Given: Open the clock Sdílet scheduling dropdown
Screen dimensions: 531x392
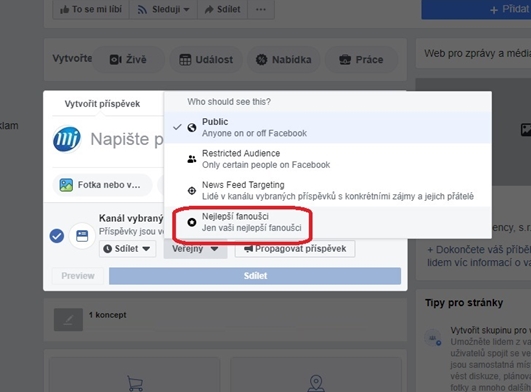Looking at the screenshot, I should tap(127, 249).
